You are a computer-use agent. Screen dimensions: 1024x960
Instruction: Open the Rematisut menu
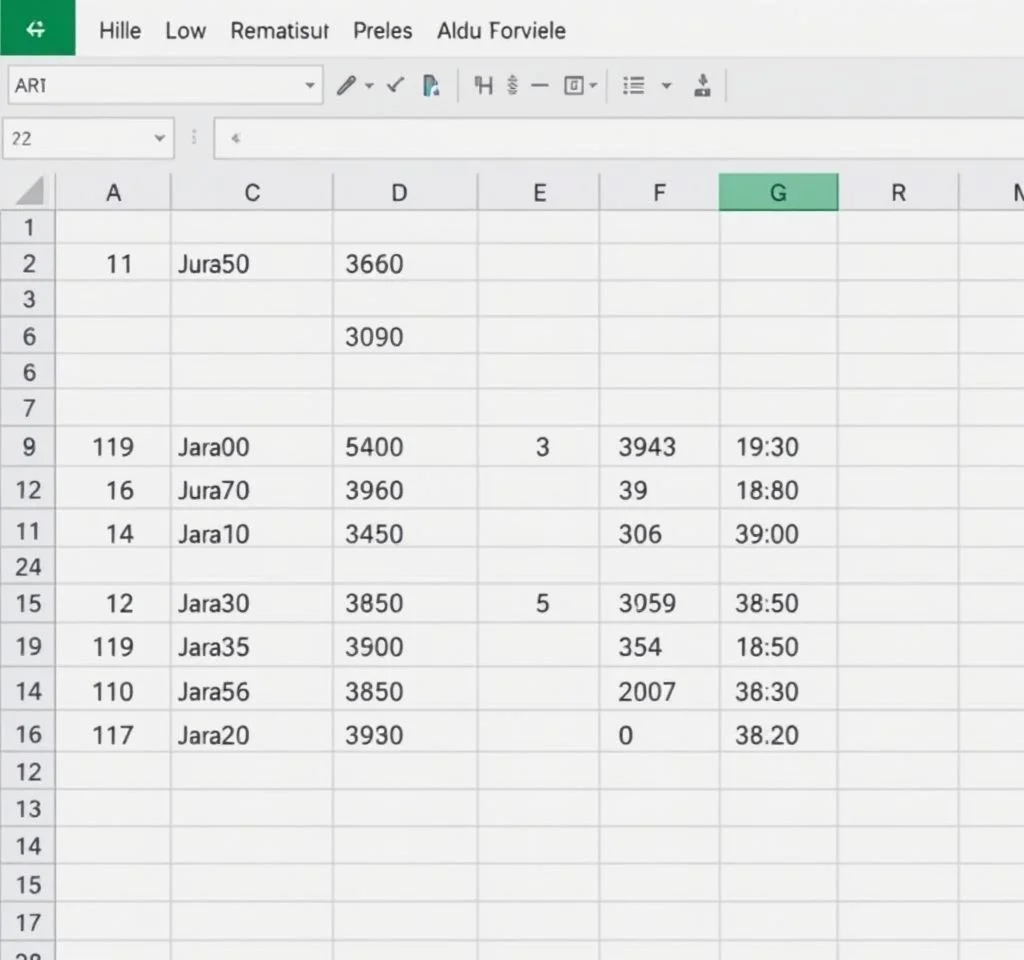pyautogui.click(x=279, y=31)
